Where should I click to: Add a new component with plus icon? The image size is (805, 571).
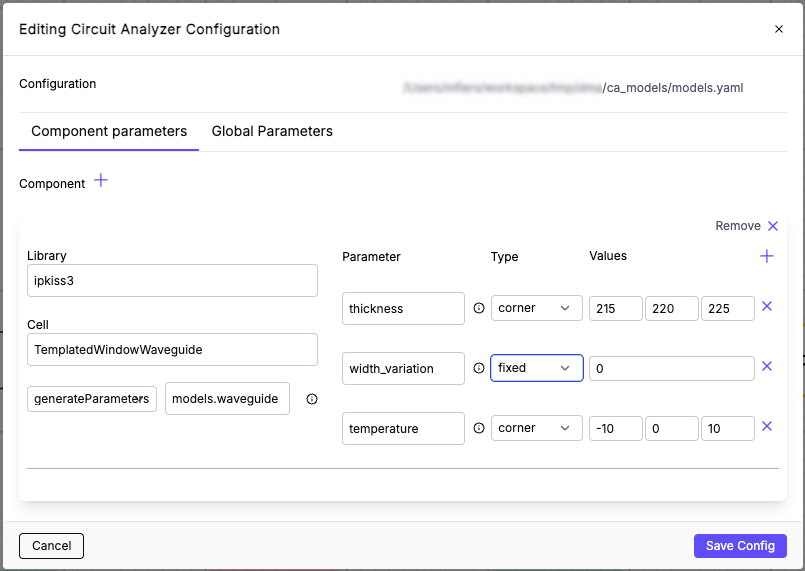101,181
